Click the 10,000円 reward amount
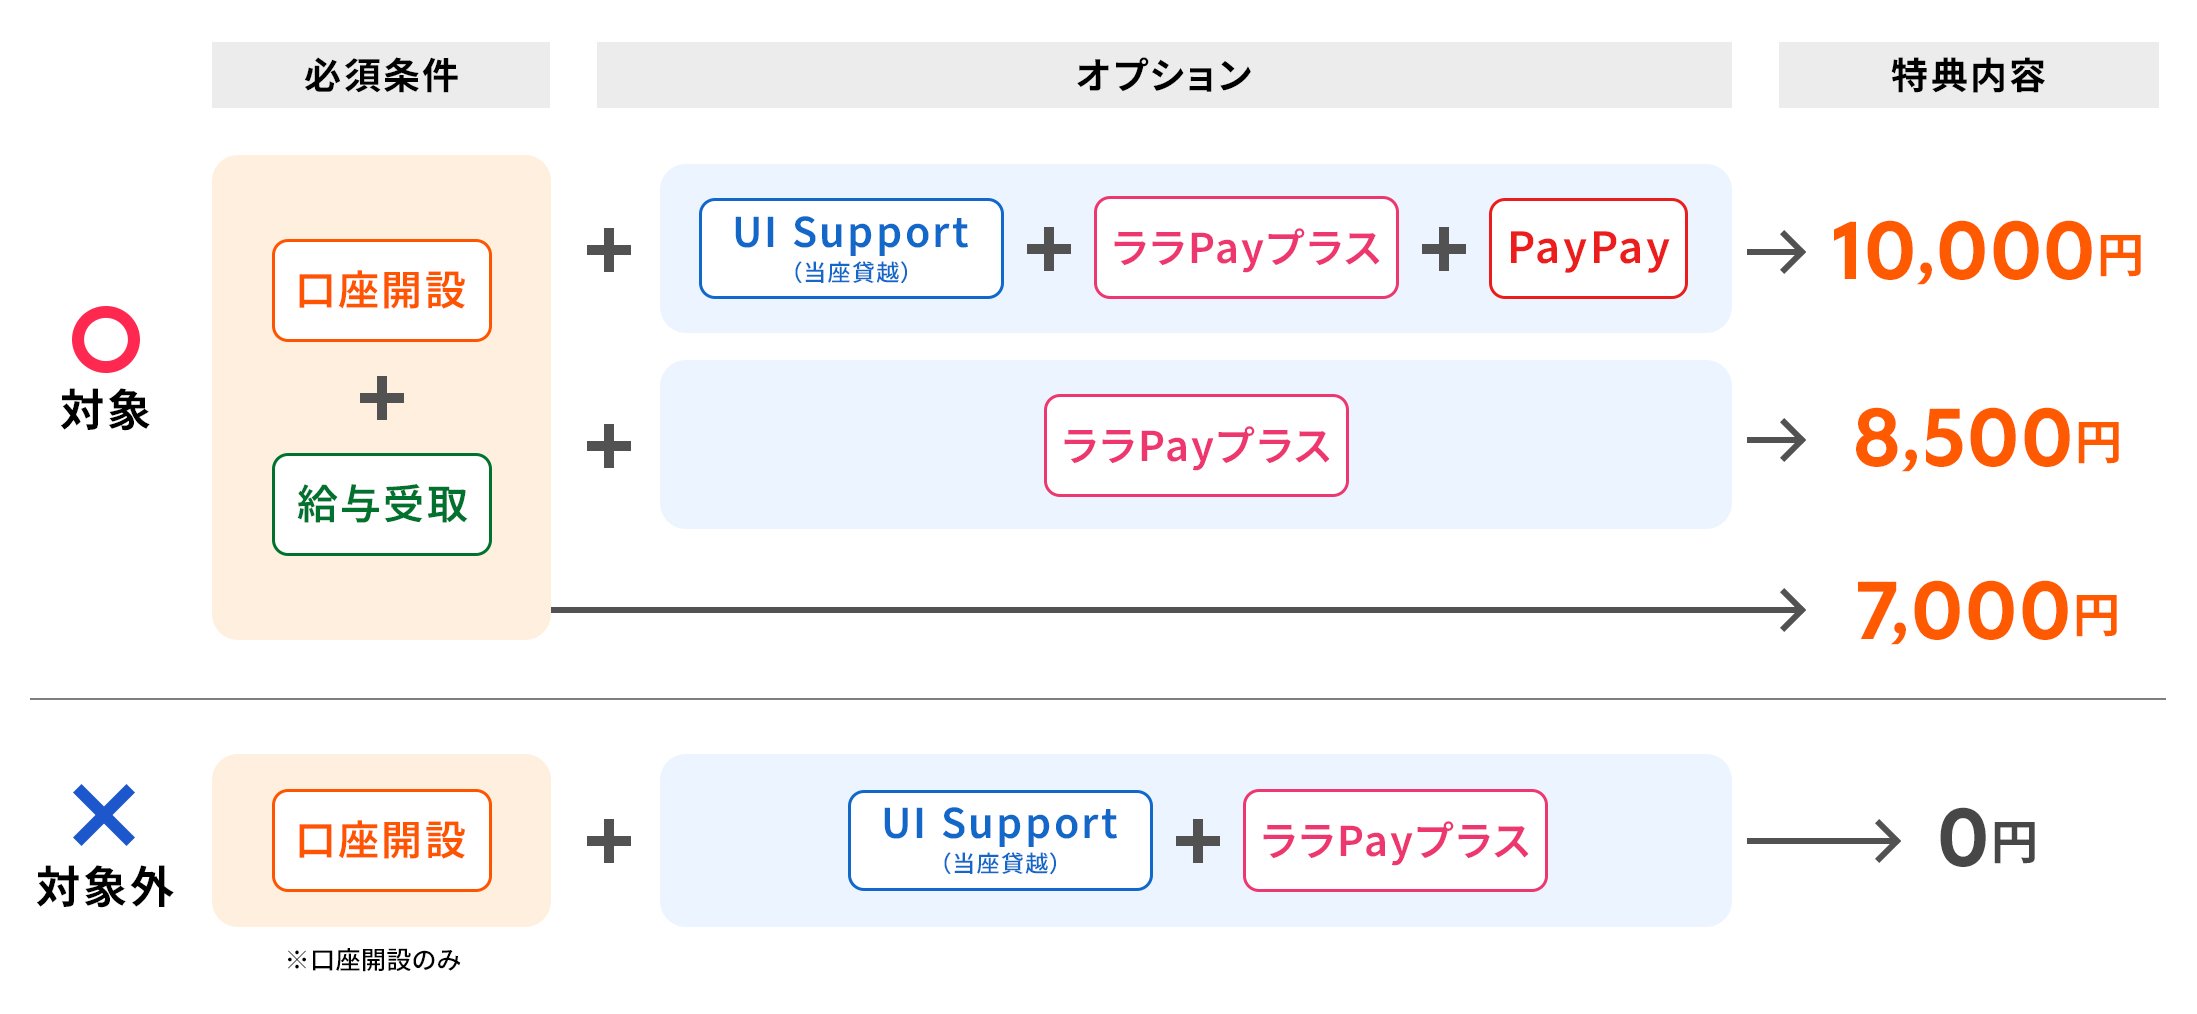The height and width of the screenshot is (1014, 2197). tap(1986, 250)
